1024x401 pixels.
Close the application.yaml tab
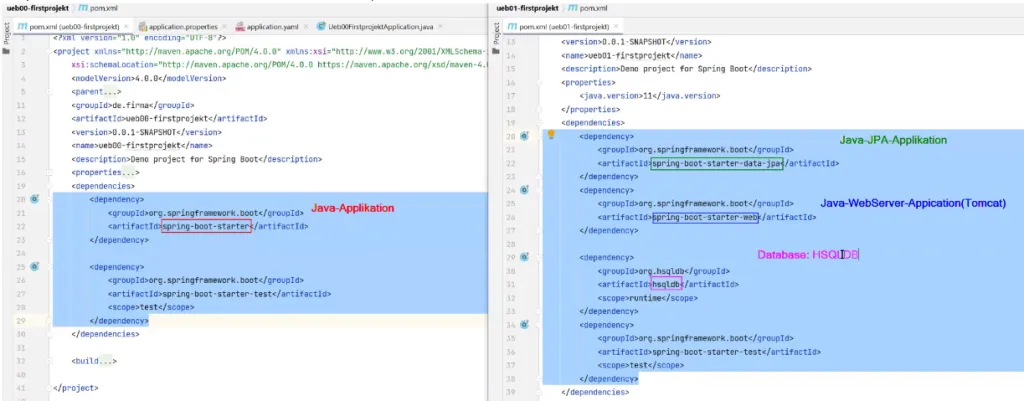click(x=306, y=27)
